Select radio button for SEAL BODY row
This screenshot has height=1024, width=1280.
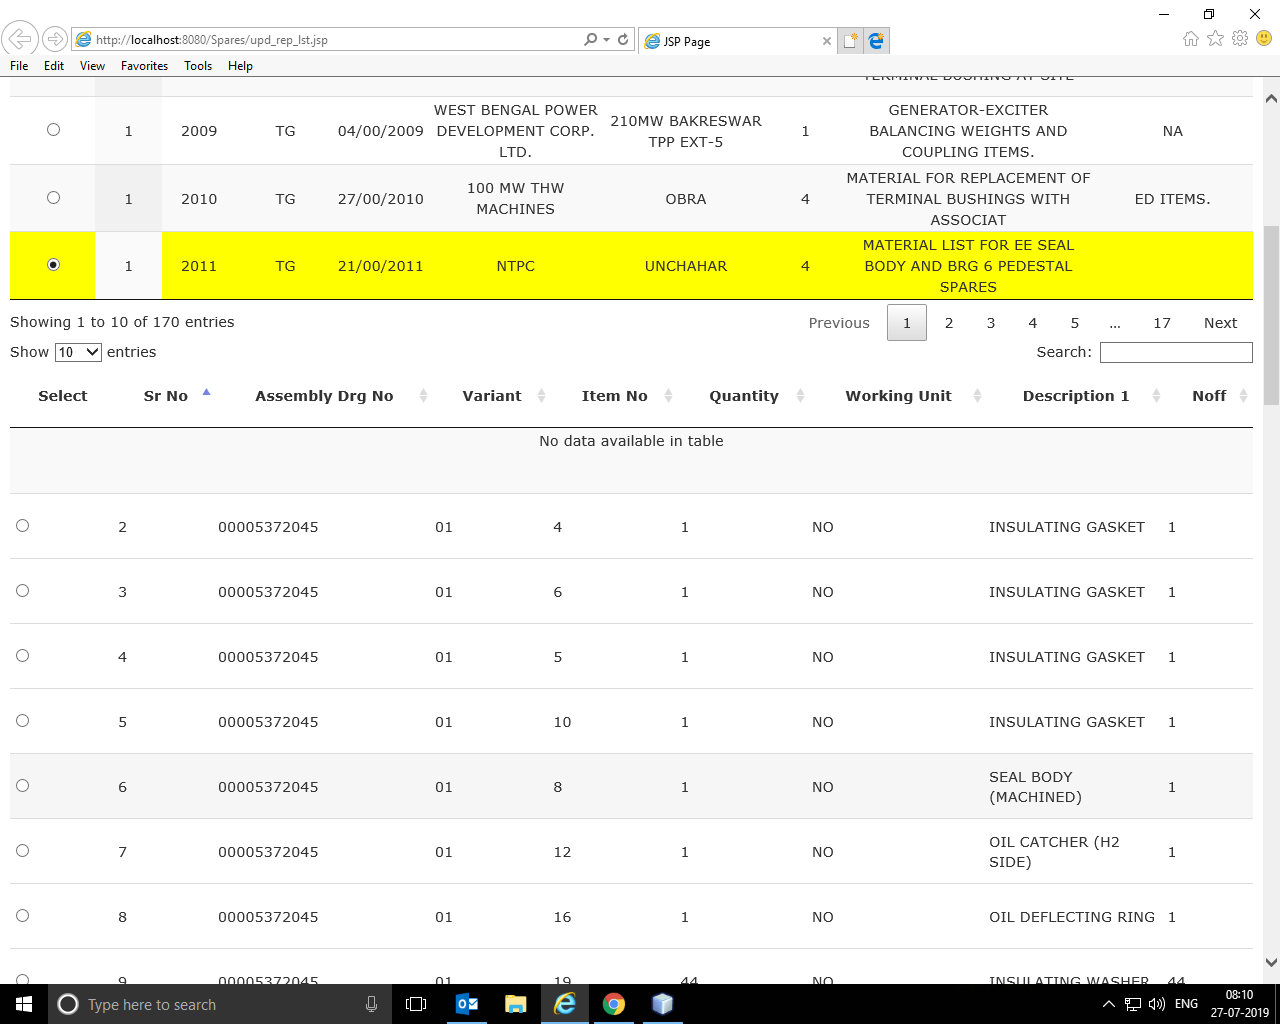[x=22, y=785]
